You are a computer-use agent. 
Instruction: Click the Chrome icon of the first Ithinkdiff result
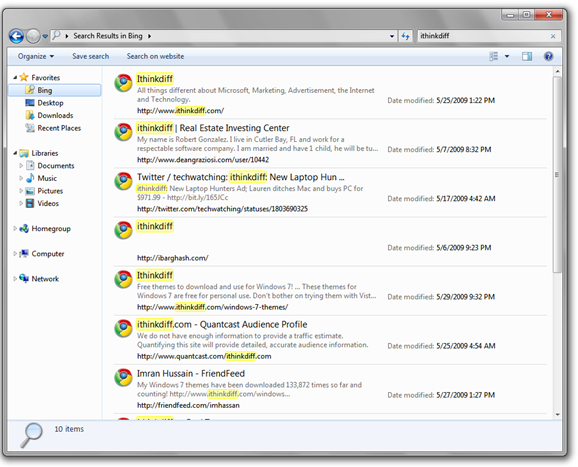point(123,83)
